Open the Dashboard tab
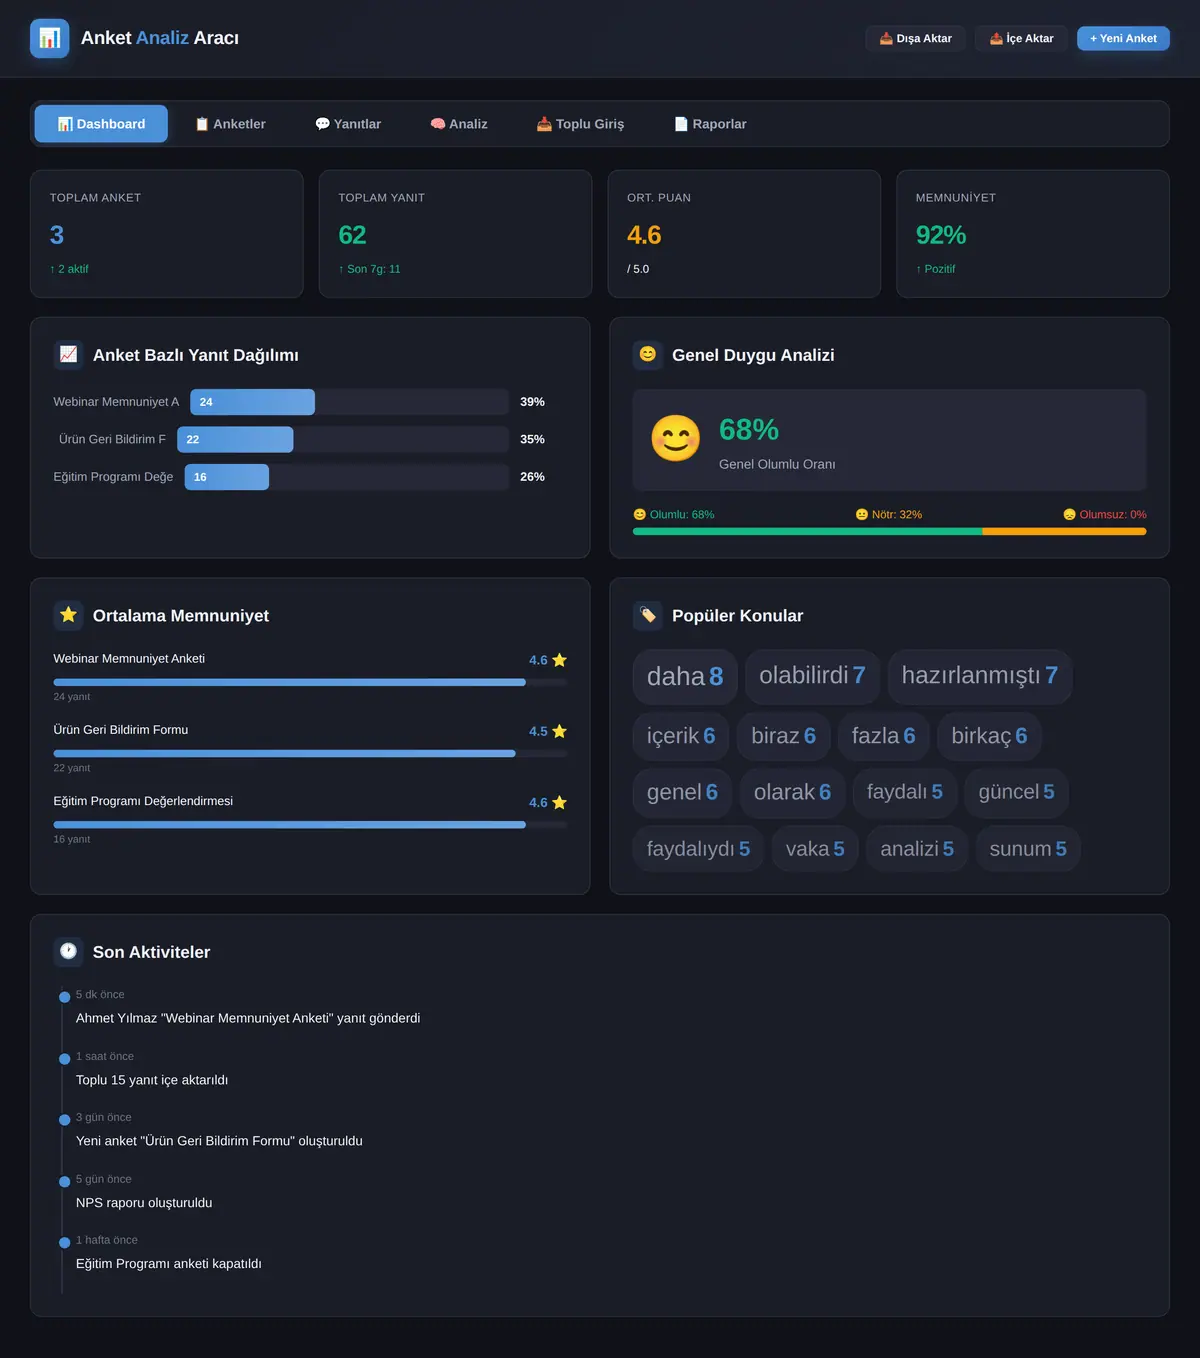 click(x=101, y=124)
